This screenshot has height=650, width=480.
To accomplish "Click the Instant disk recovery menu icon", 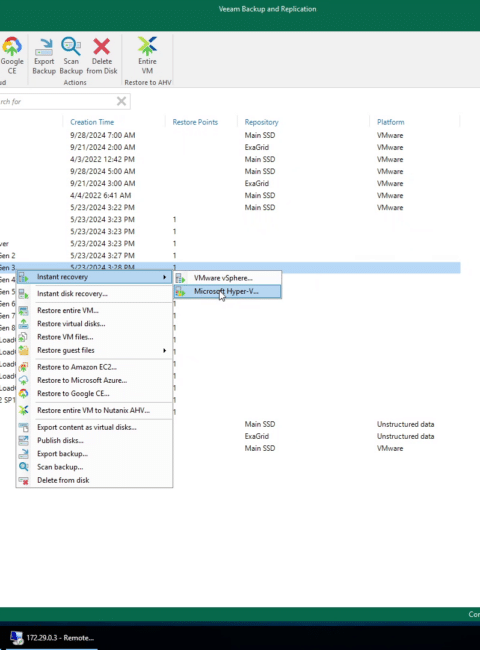I will [23, 294].
